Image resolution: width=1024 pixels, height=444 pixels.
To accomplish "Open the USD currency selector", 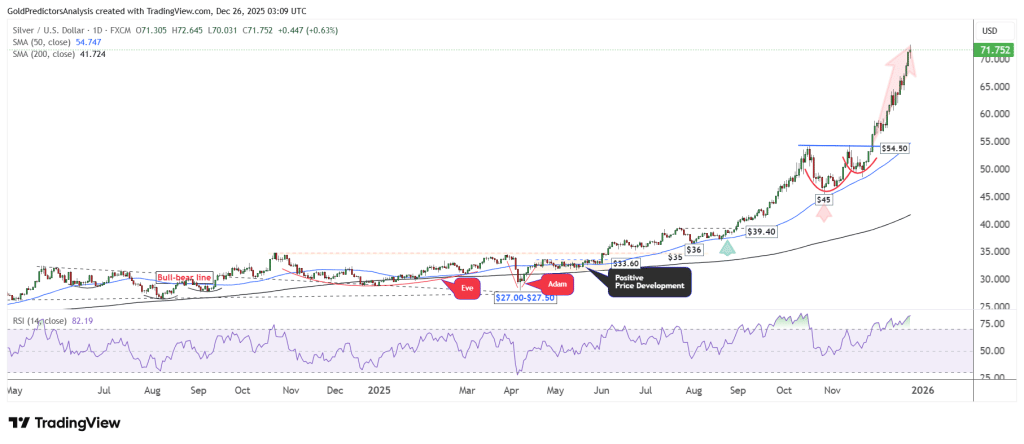I will (990, 28).
